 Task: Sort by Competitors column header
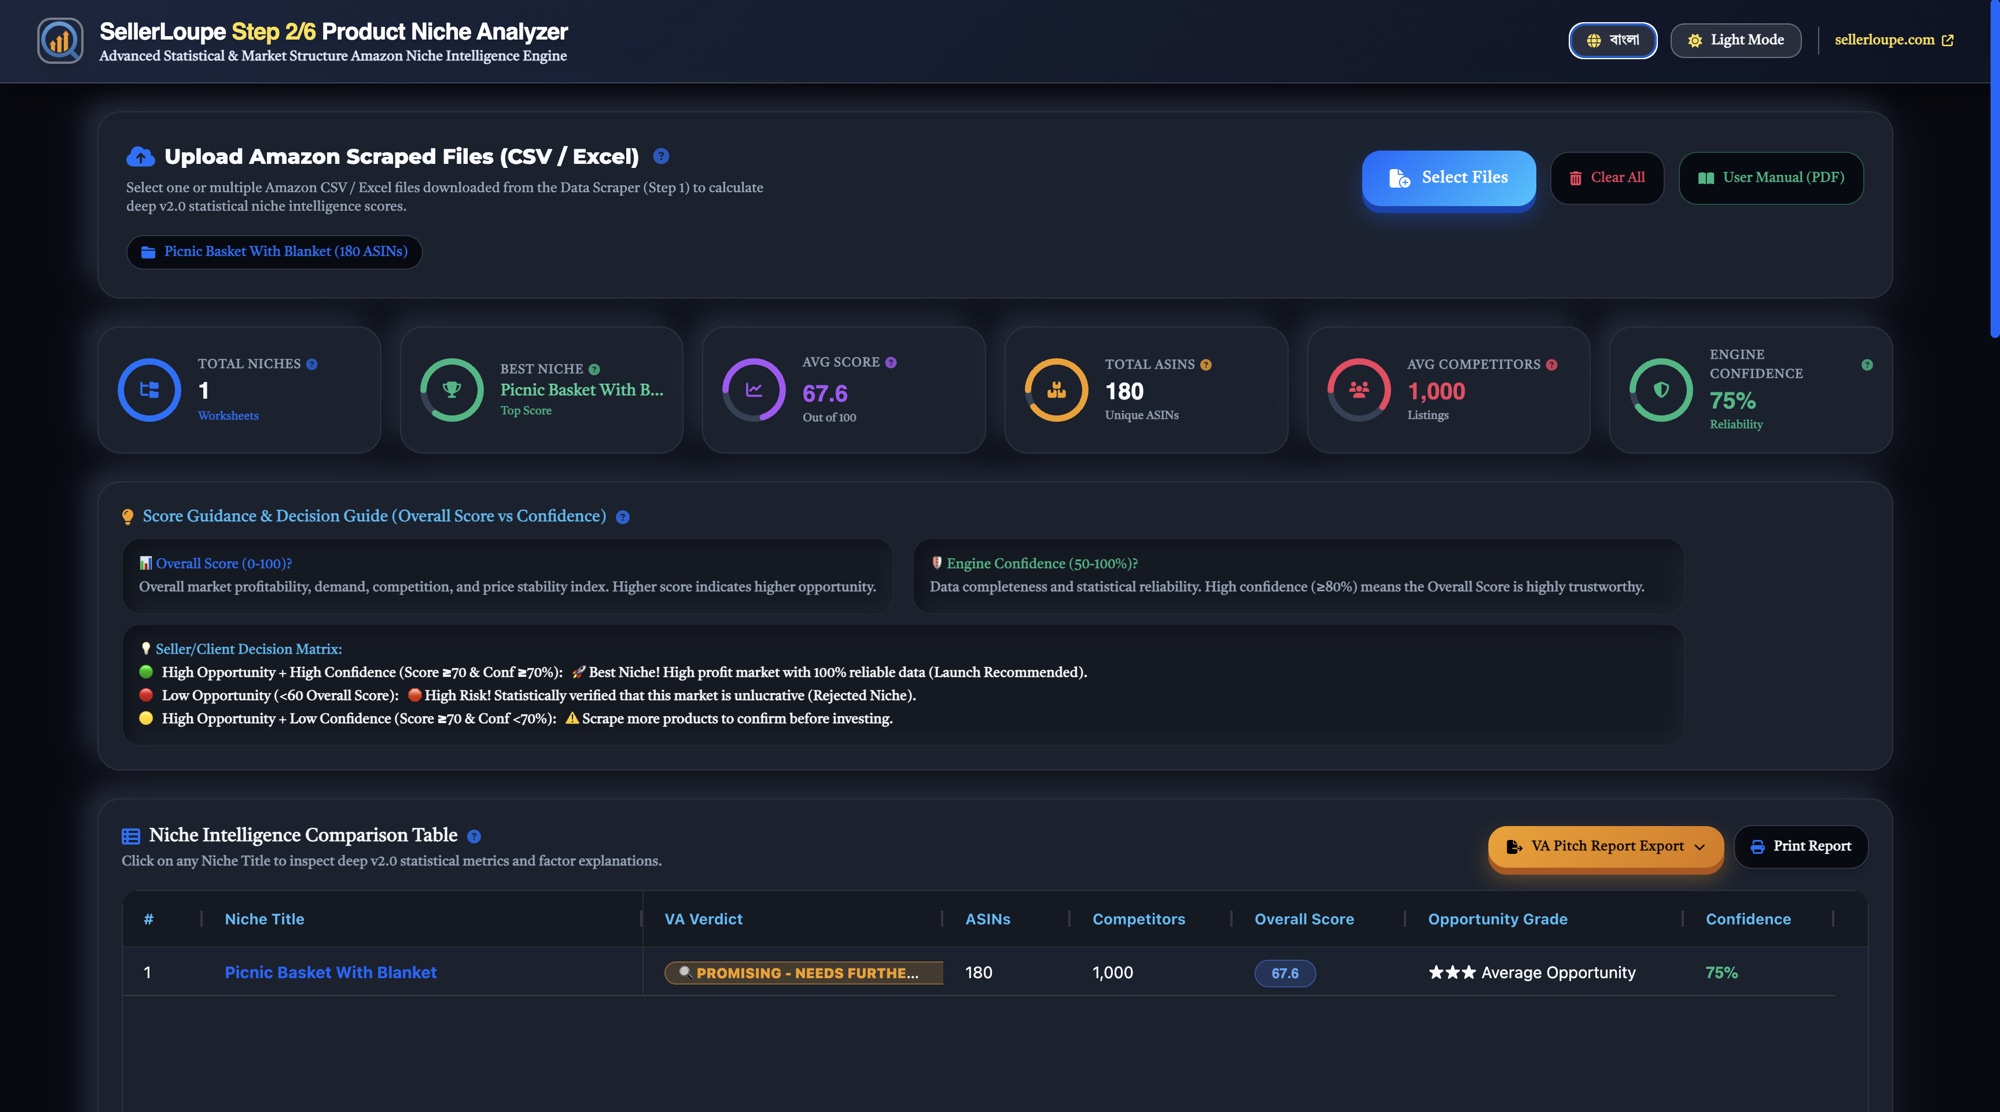[1139, 919]
